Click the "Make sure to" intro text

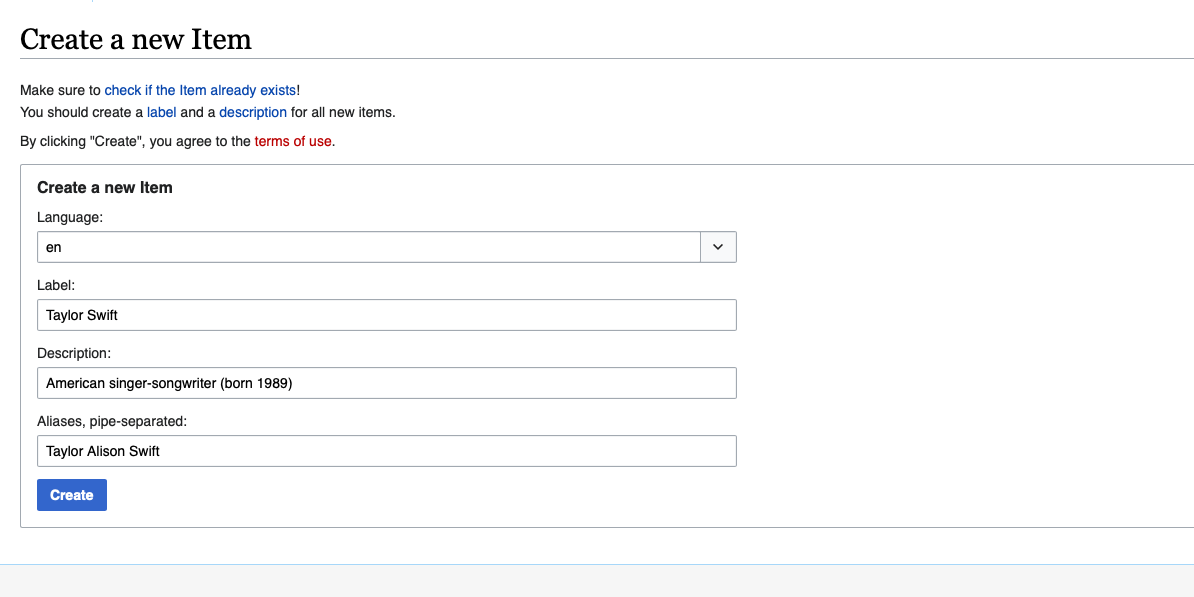(x=60, y=90)
